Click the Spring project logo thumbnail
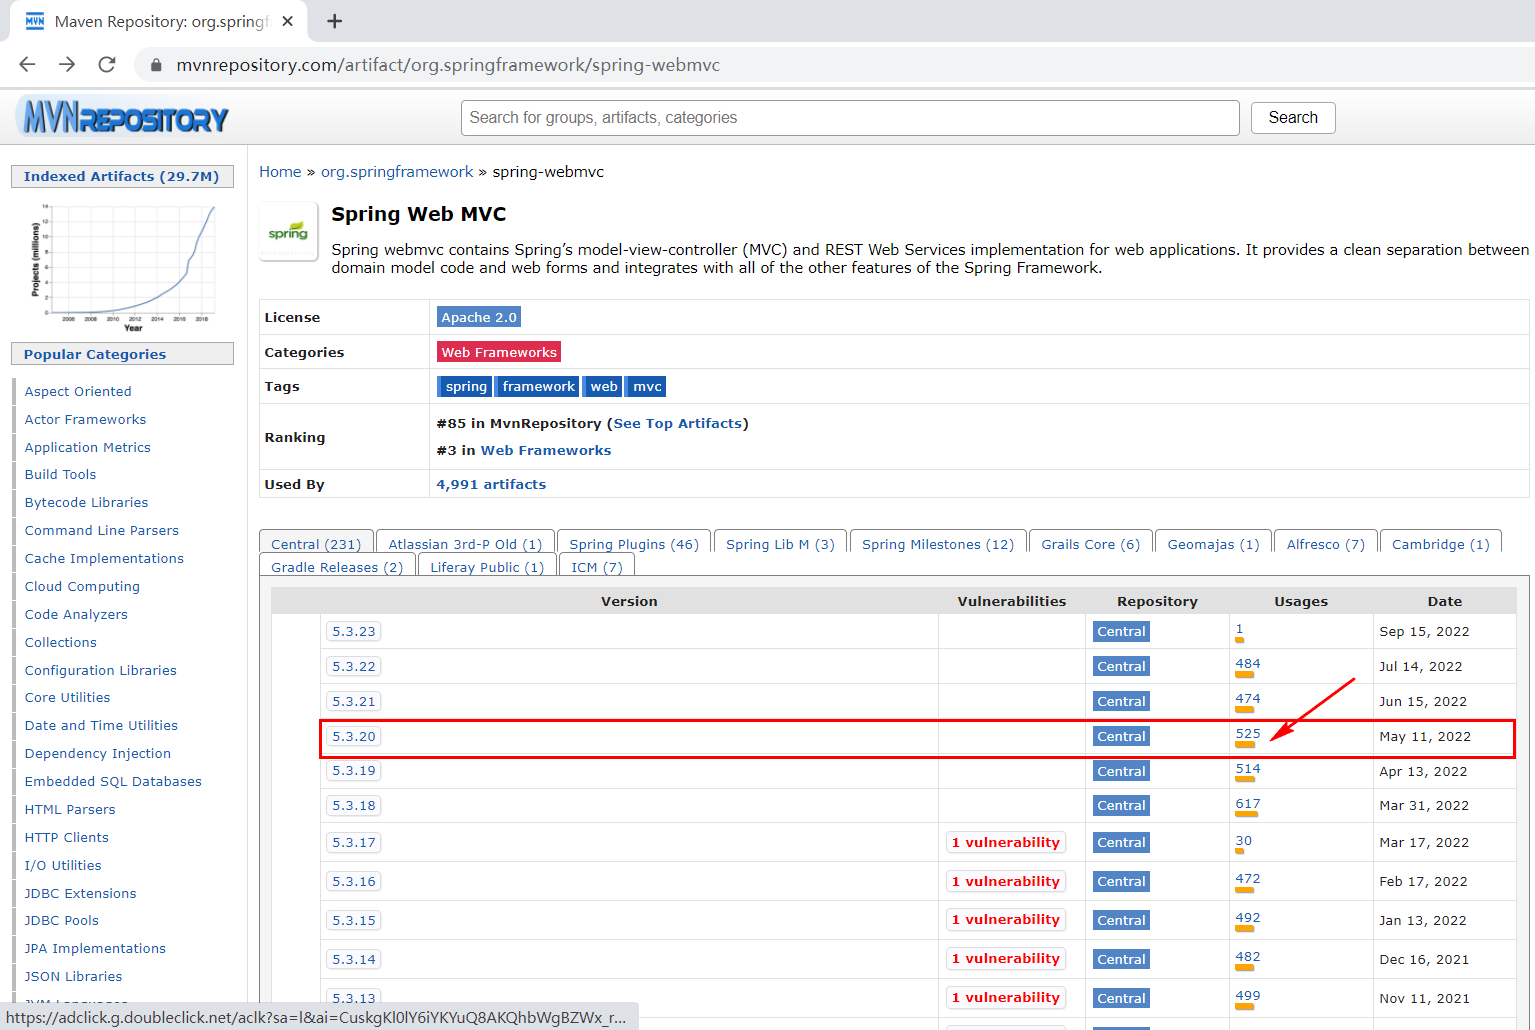This screenshot has width=1535, height=1030. point(288,232)
